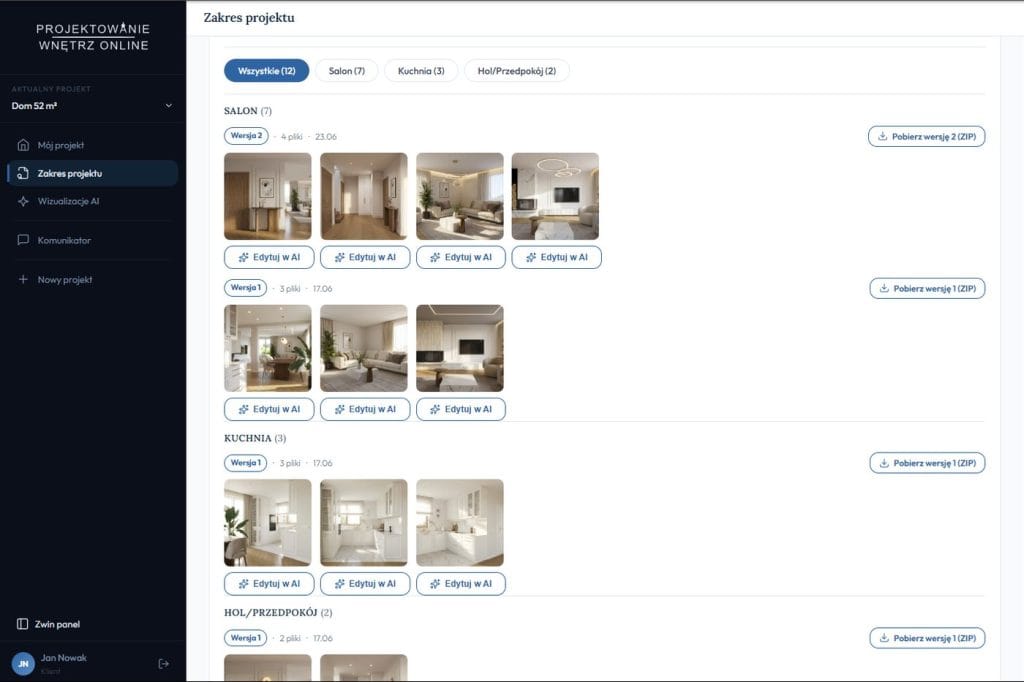Switch to the Salon (7) tab
Screen dimensions: 1024x682
[x=347, y=71]
